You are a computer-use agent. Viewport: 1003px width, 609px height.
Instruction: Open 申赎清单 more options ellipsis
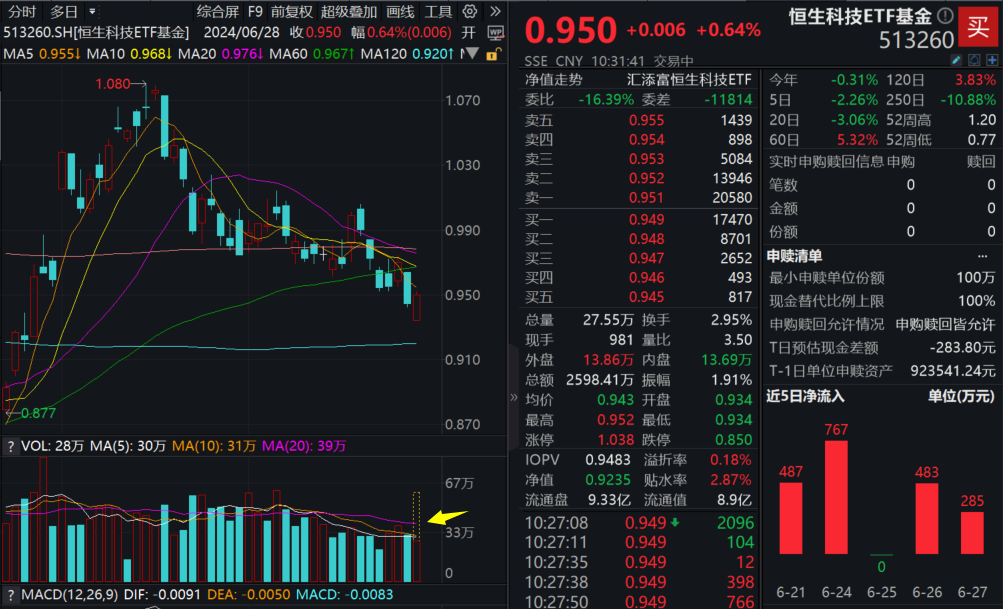[x=983, y=257]
